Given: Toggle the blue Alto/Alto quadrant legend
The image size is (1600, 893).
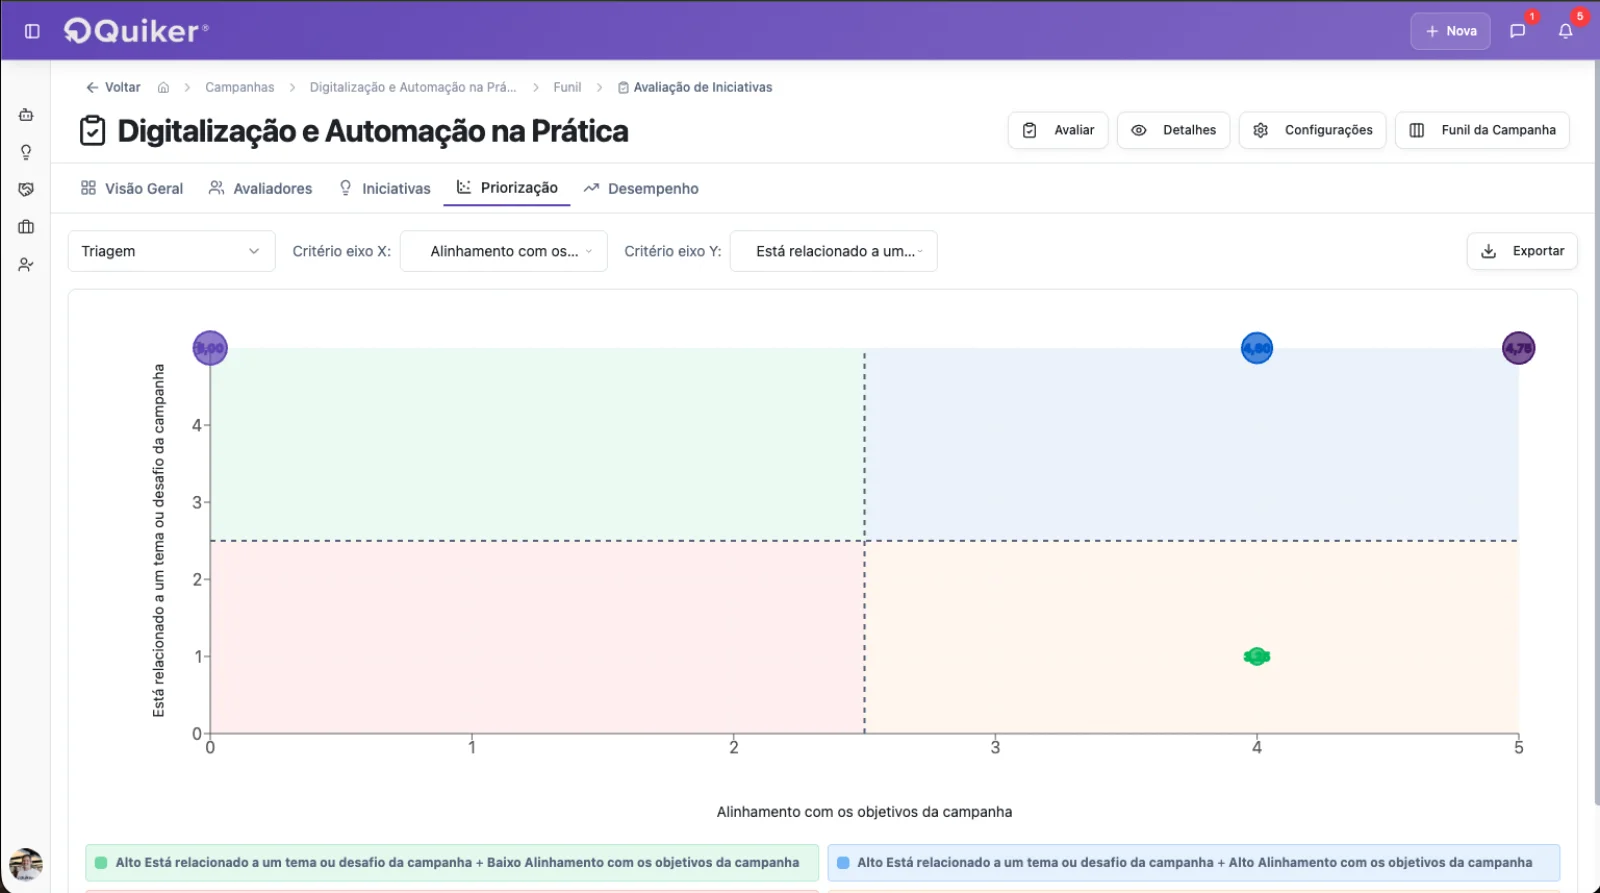Looking at the screenshot, I should tap(1194, 862).
